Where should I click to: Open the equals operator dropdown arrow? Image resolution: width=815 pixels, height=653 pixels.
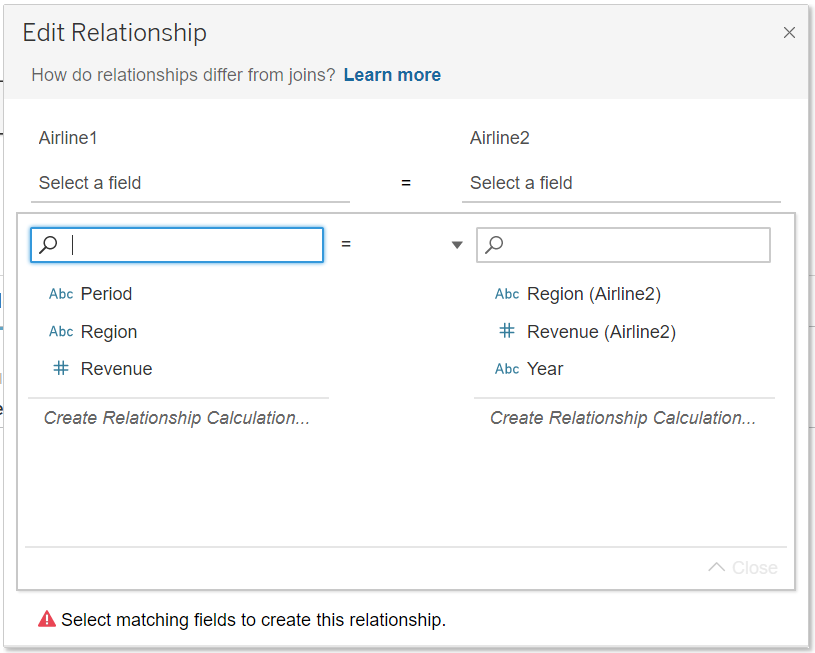[x=457, y=245]
